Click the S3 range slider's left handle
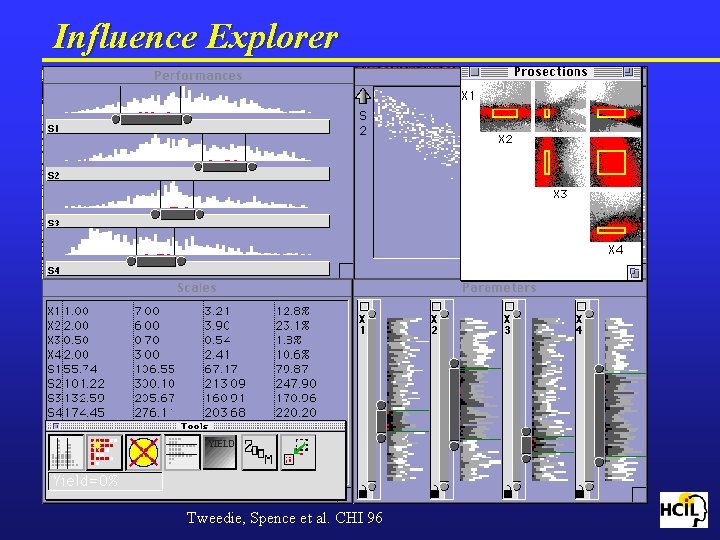This screenshot has width=720, height=540. click(x=155, y=214)
